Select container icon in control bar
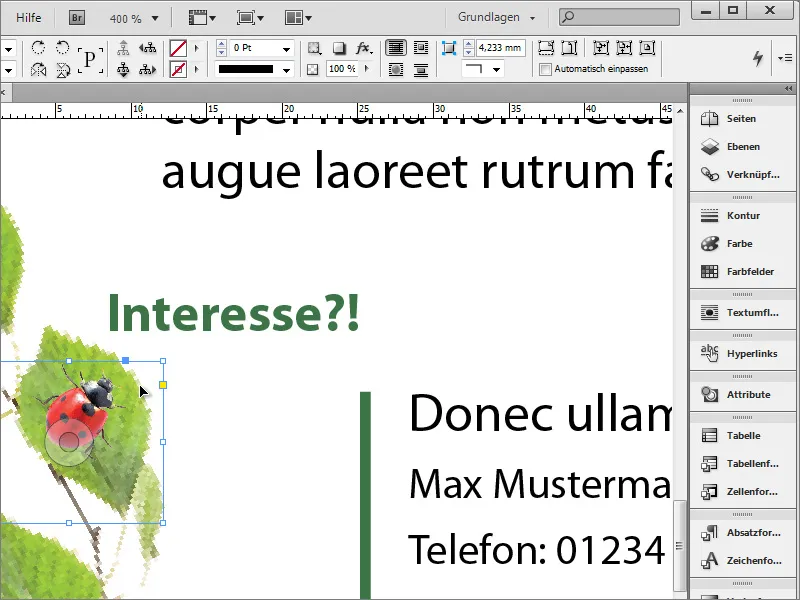 [123, 48]
